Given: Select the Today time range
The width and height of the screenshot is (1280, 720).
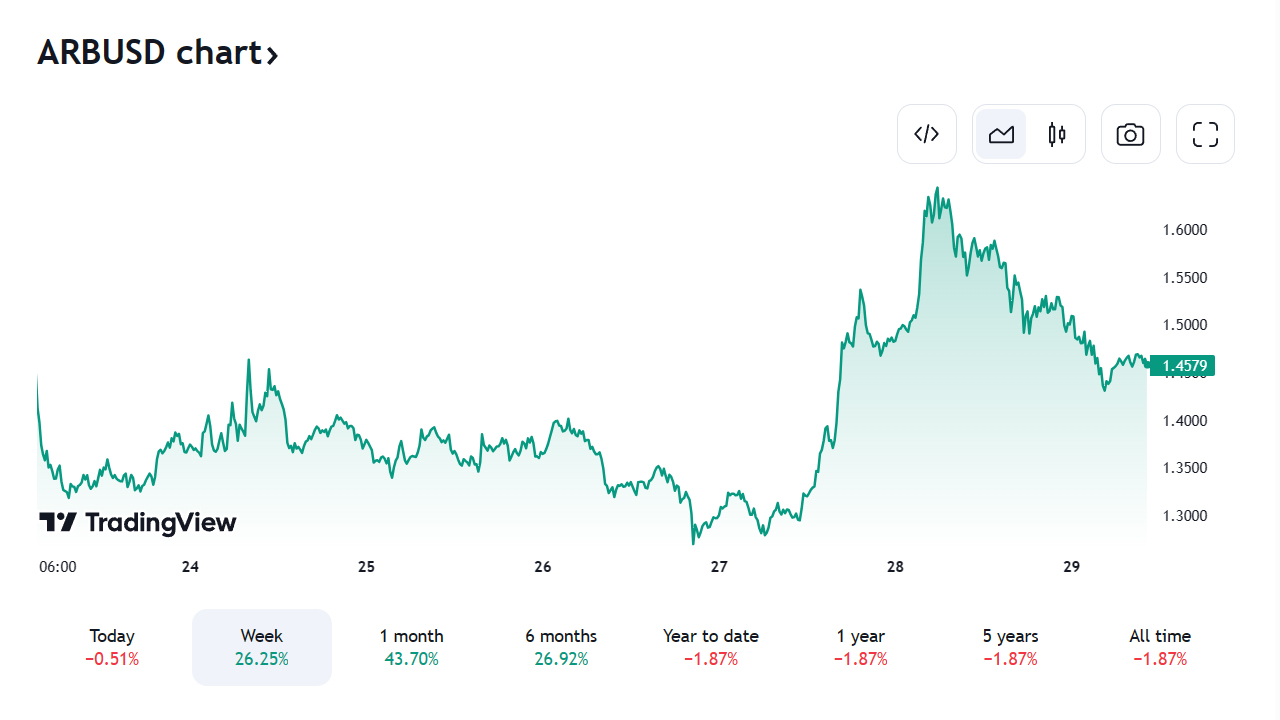Looking at the screenshot, I should (112, 647).
